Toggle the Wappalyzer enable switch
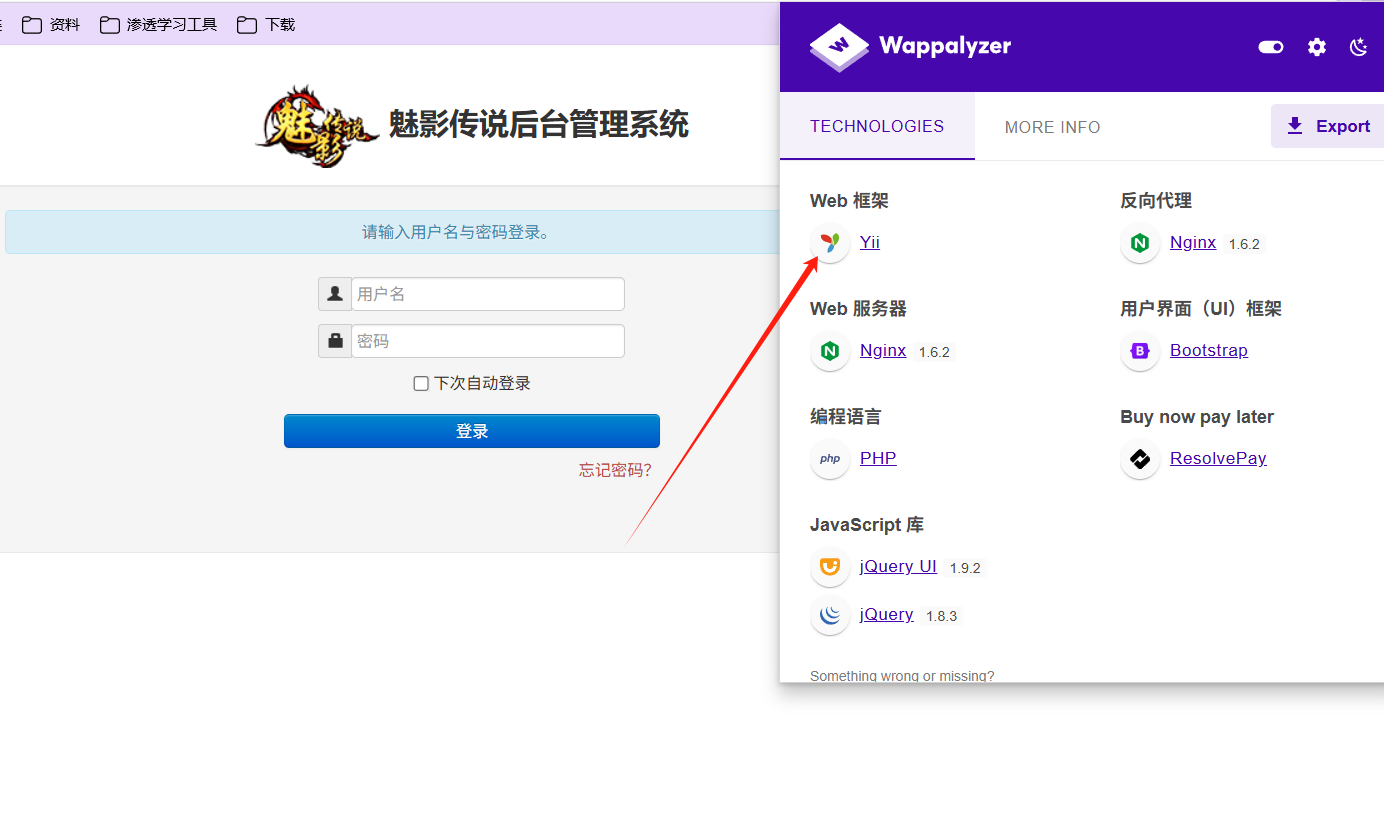The image size is (1384, 817). click(x=1271, y=47)
